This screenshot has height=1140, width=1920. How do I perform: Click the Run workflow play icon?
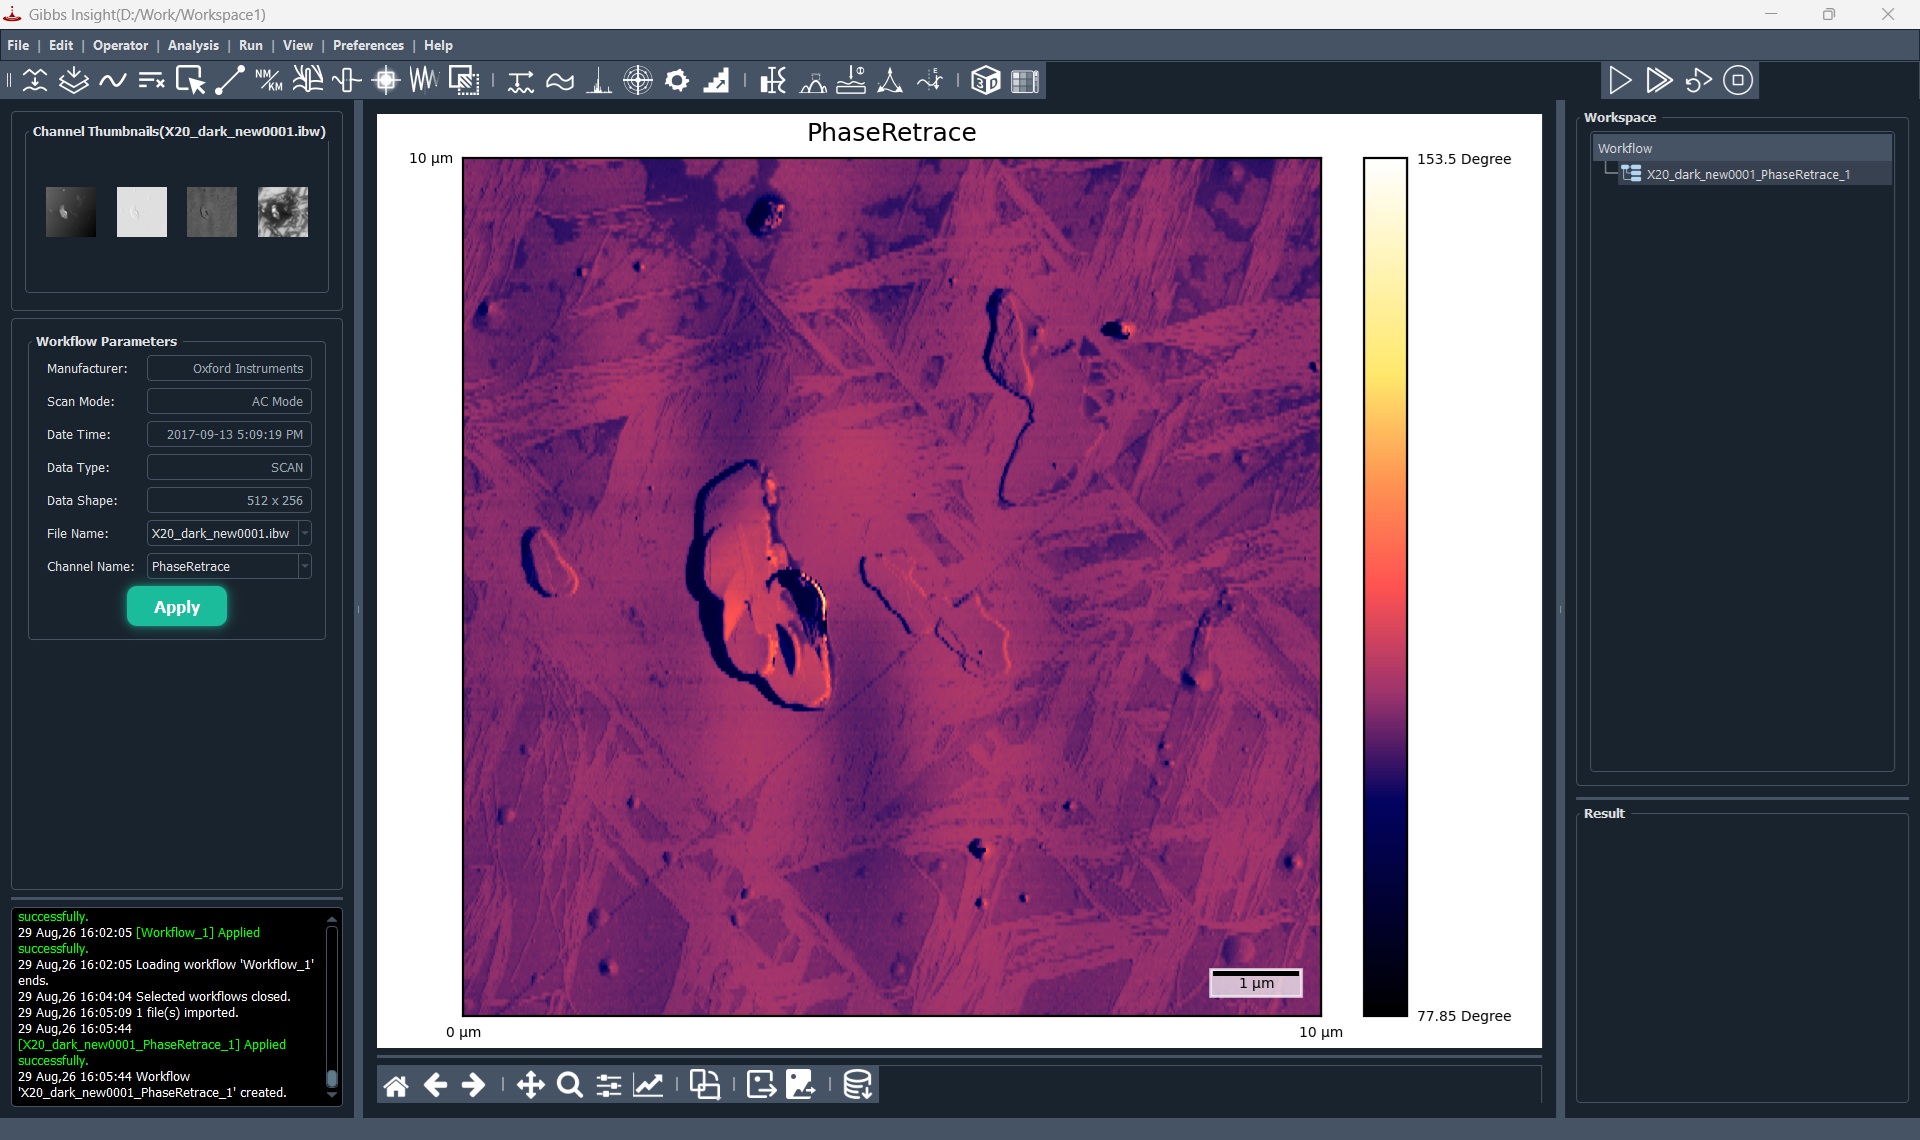pyautogui.click(x=1620, y=80)
